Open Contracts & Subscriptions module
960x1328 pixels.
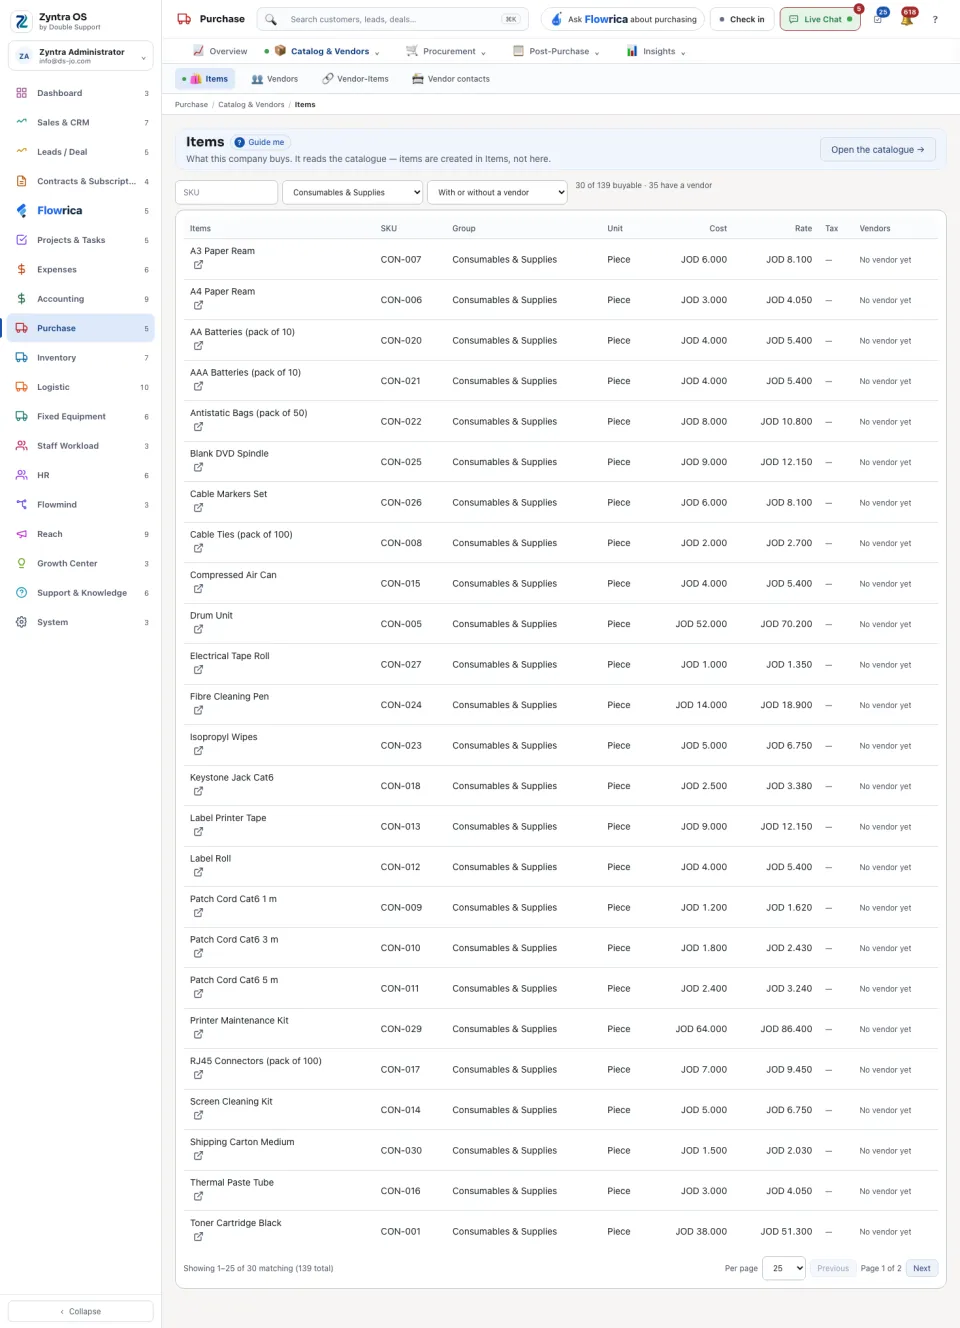(x=80, y=181)
